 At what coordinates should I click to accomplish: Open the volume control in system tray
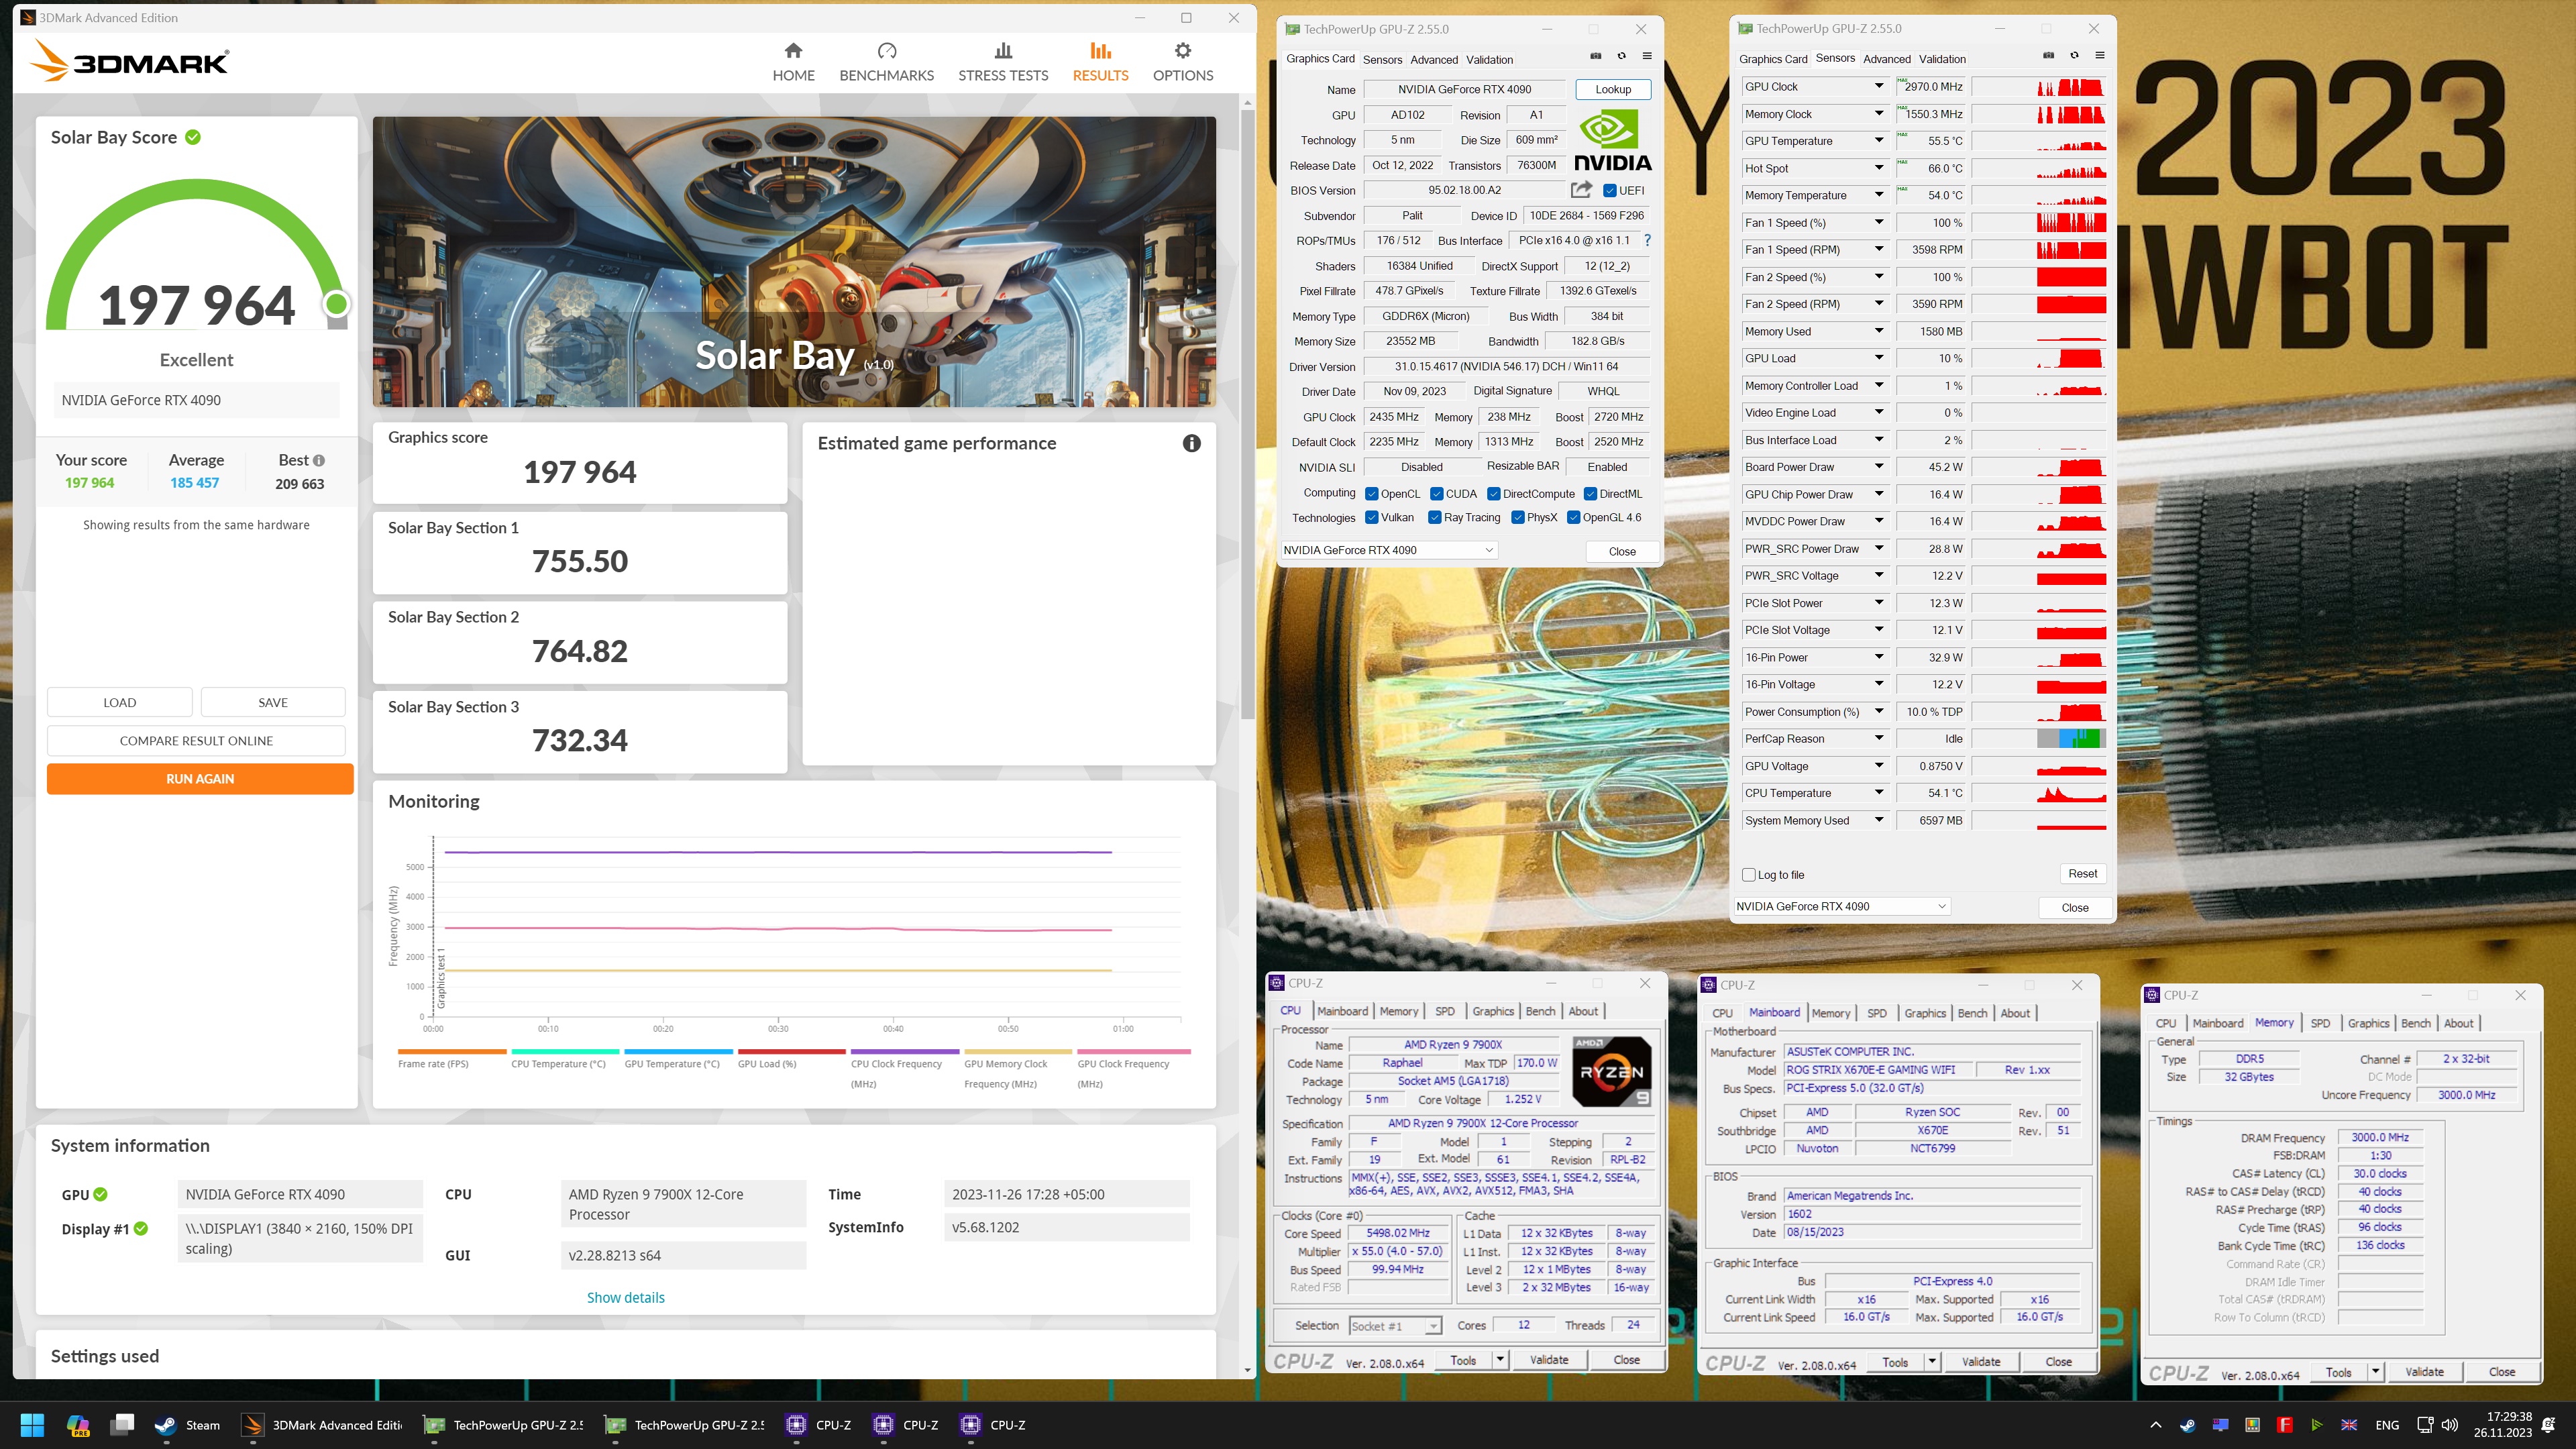pyautogui.click(x=2450, y=1425)
